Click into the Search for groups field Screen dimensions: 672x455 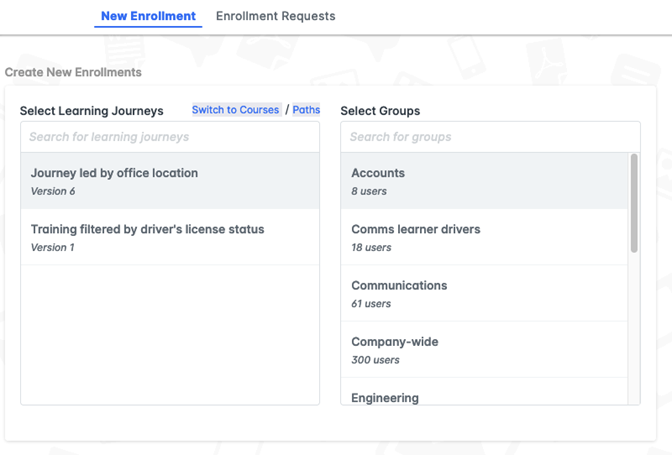coord(490,137)
